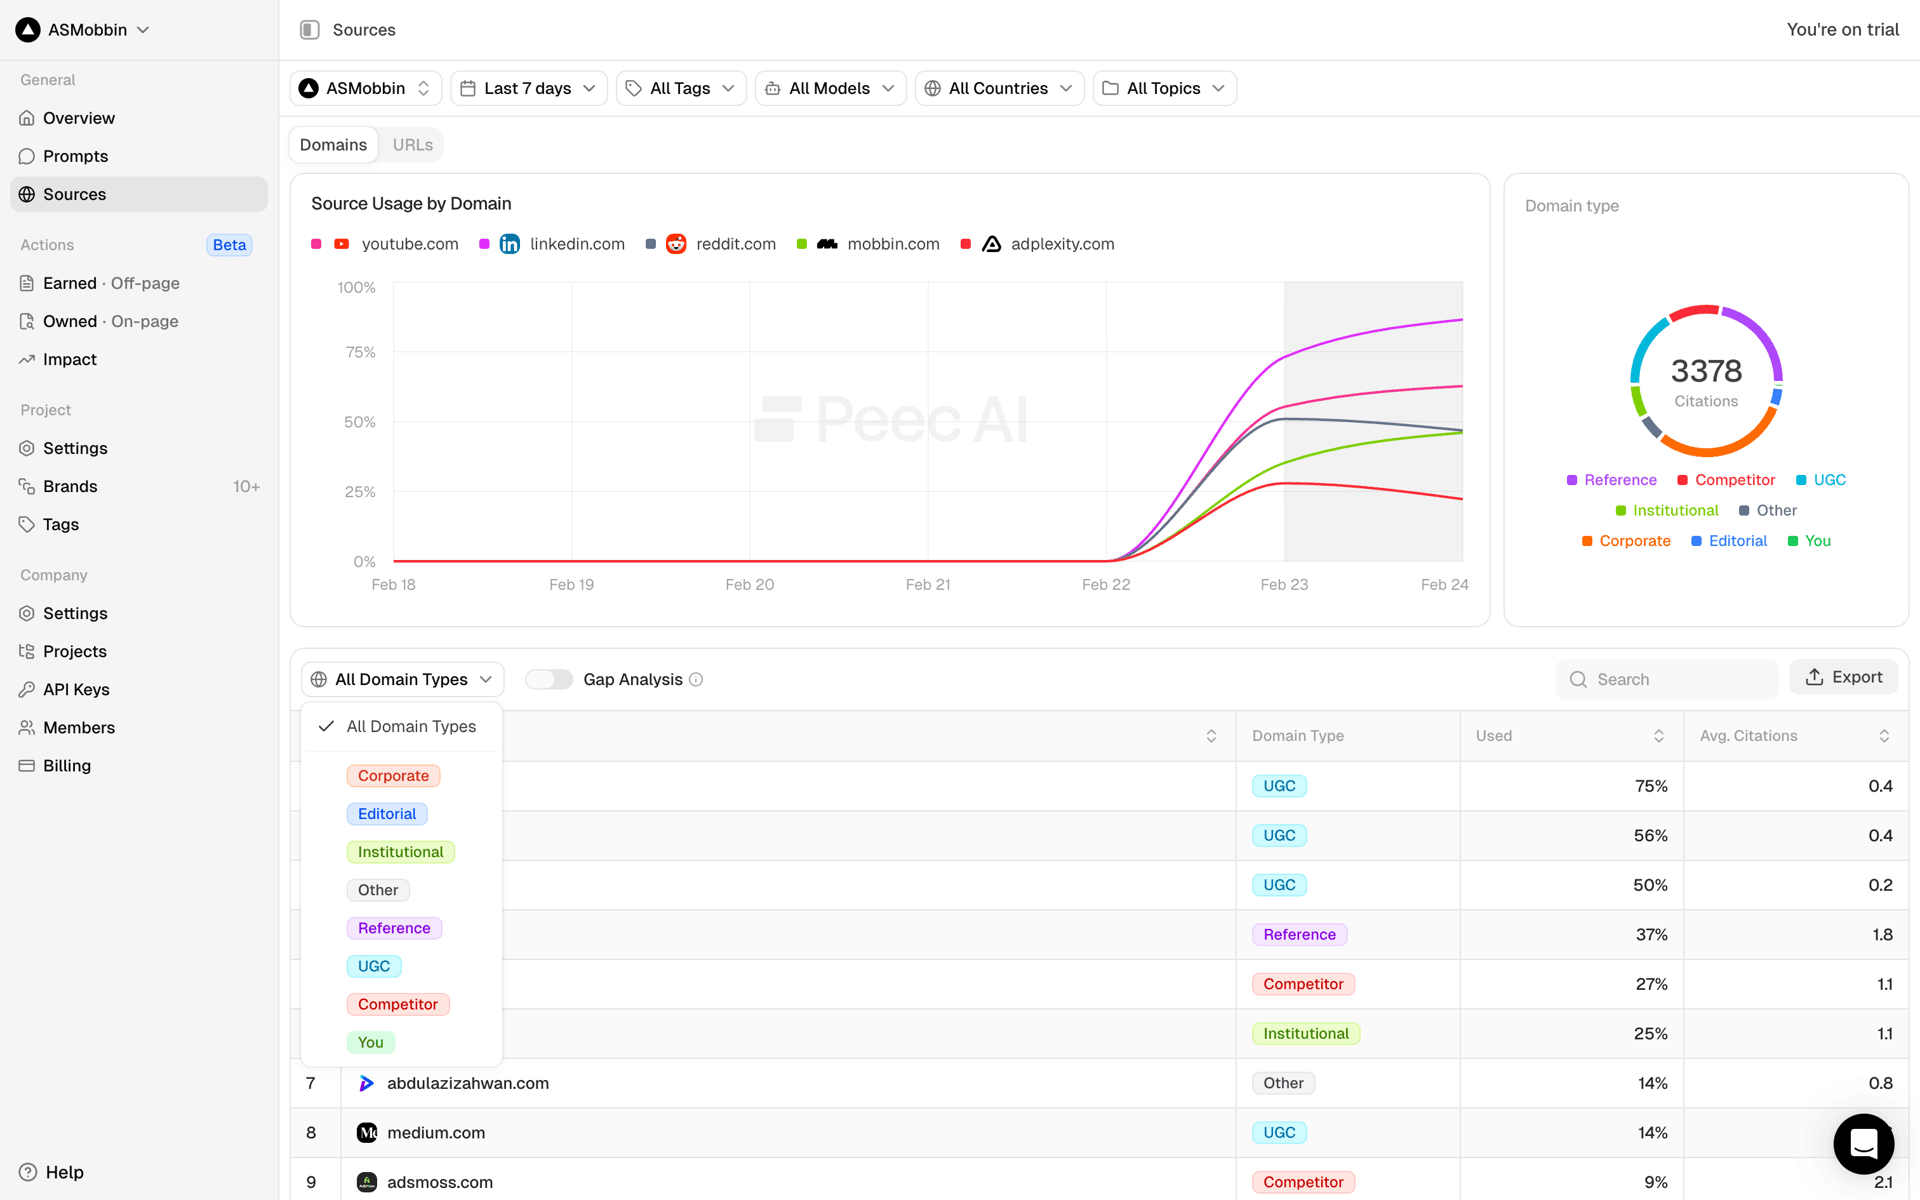This screenshot has width=1920, height=1200.
Task: Click the Mobbin icon in chart legend
Action: (x=827, y=244)
